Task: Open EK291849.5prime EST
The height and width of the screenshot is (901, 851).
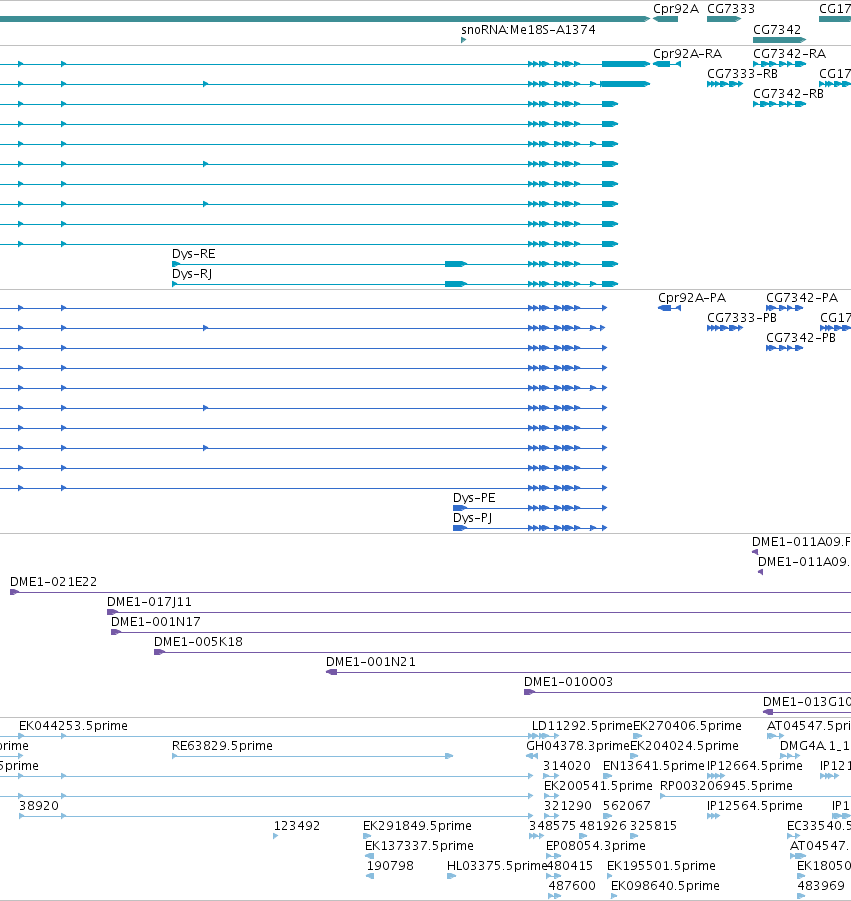Action: [x=417, y=826]
